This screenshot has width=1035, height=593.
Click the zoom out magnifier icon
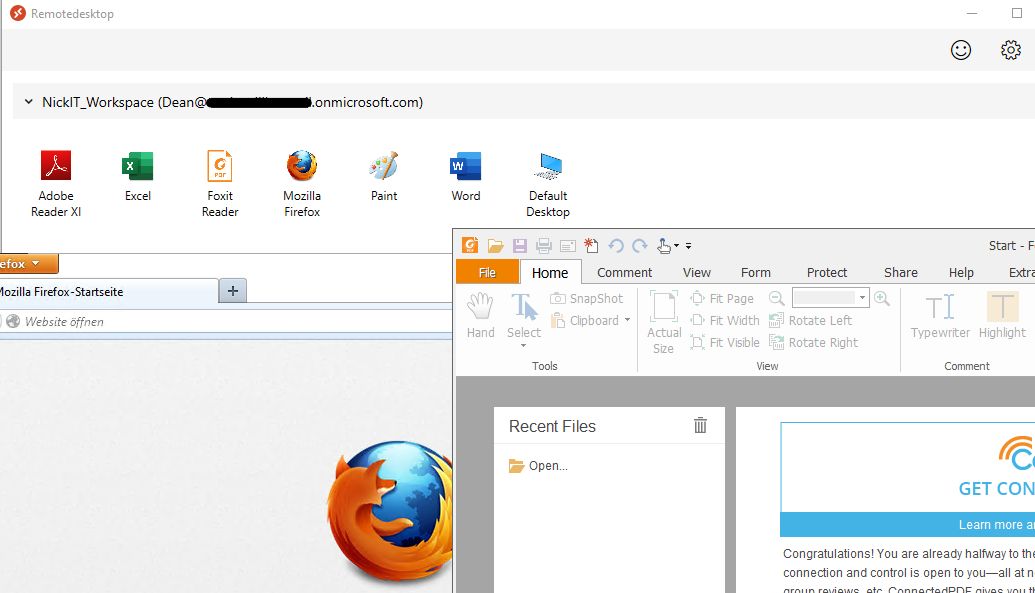(777, 298)
